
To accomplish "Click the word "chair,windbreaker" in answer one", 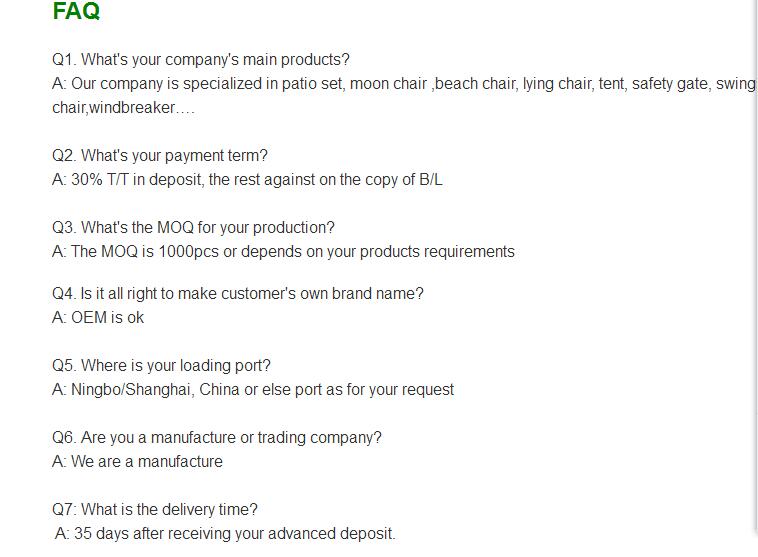I will 113,108.
